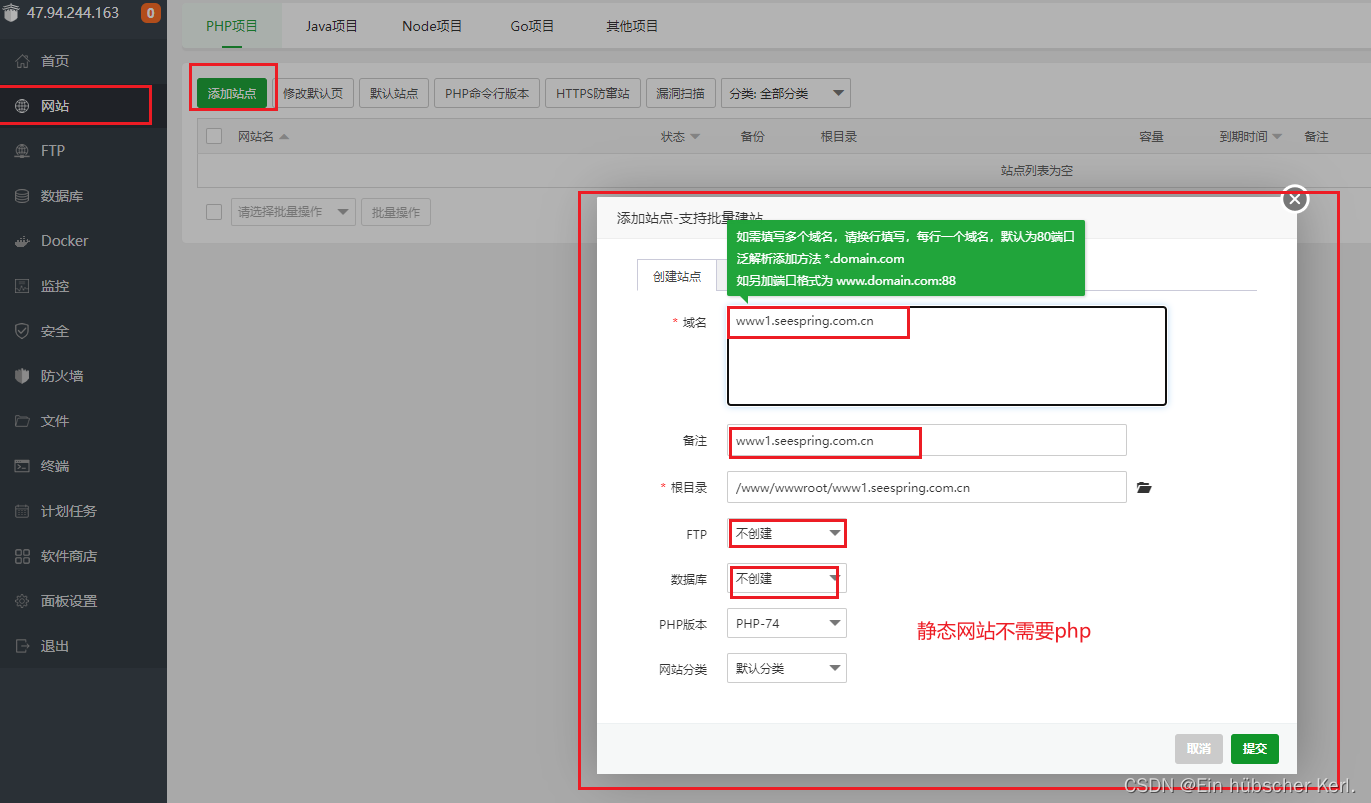Click the terminal icon beside 终端
The image size is (1371, 803).
[22, 466]
